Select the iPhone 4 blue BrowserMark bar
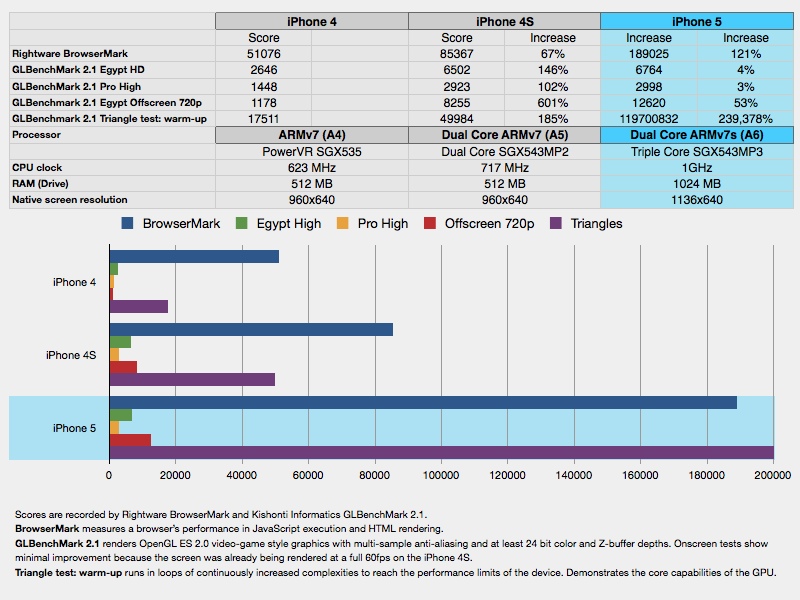 click(x=194, y=257)
